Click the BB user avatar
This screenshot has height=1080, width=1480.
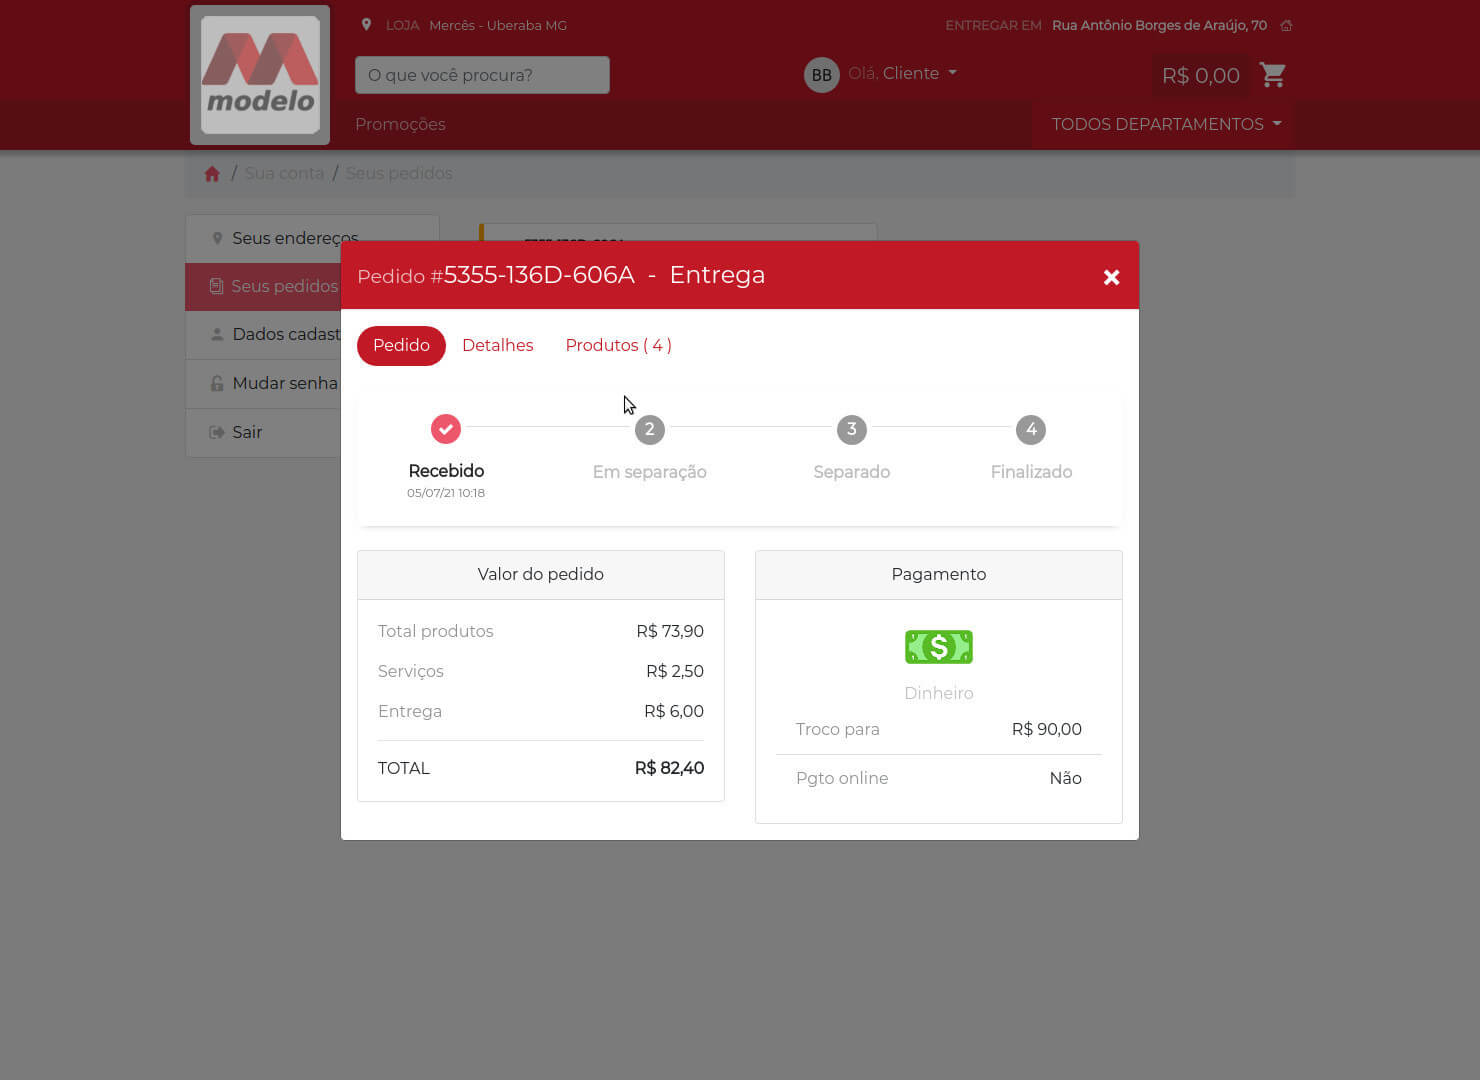821,75
